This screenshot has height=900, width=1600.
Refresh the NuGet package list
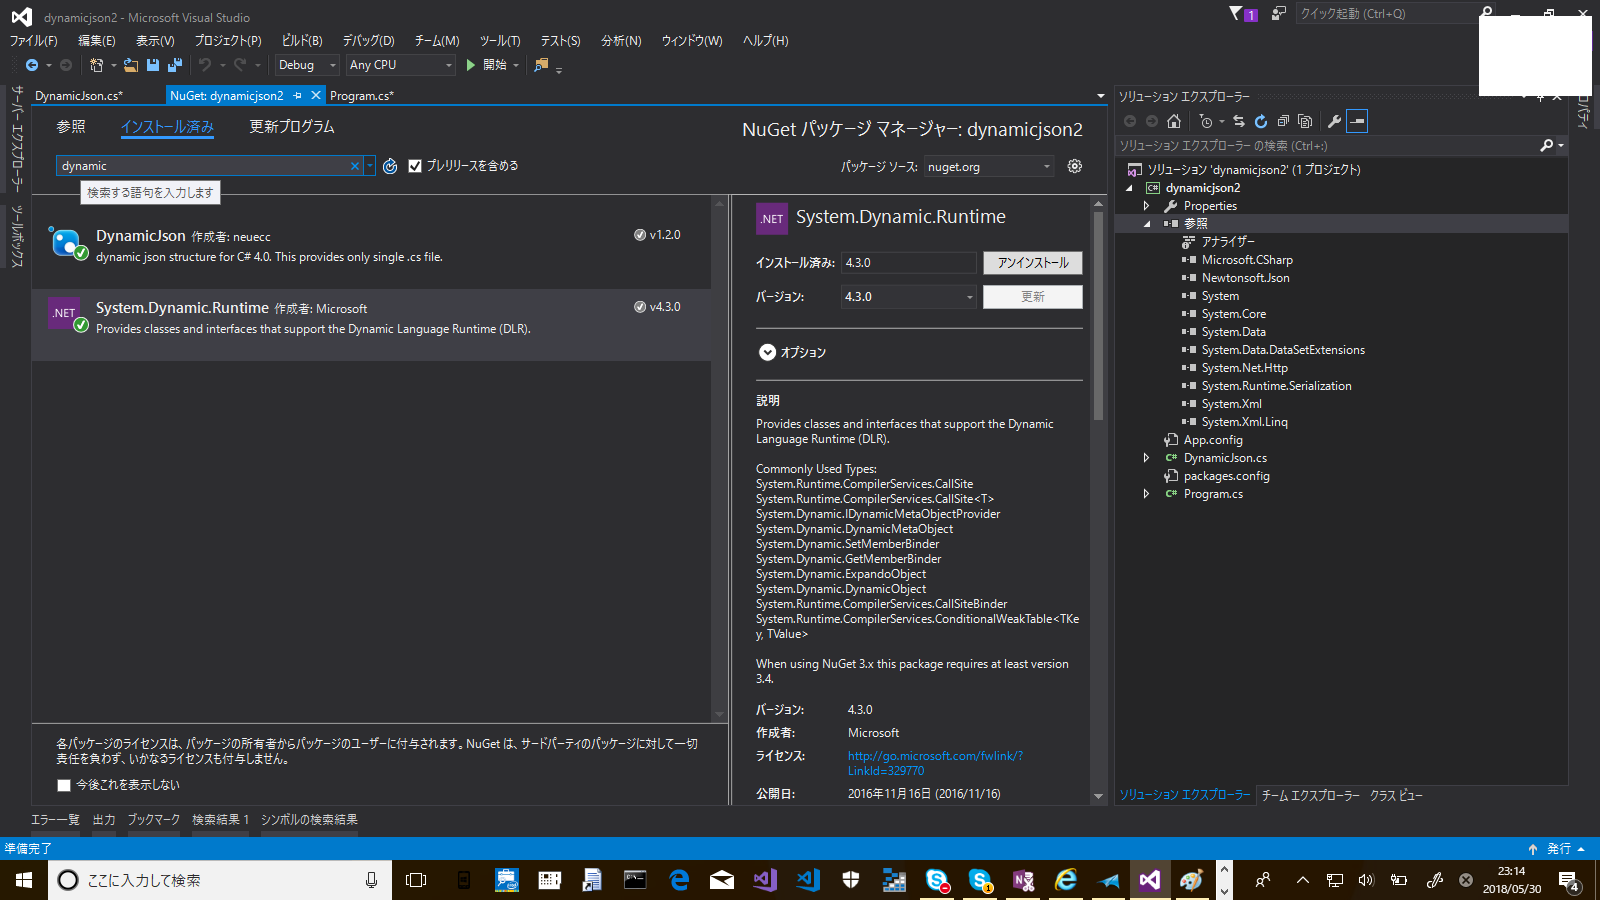click(x=390, y=166)
